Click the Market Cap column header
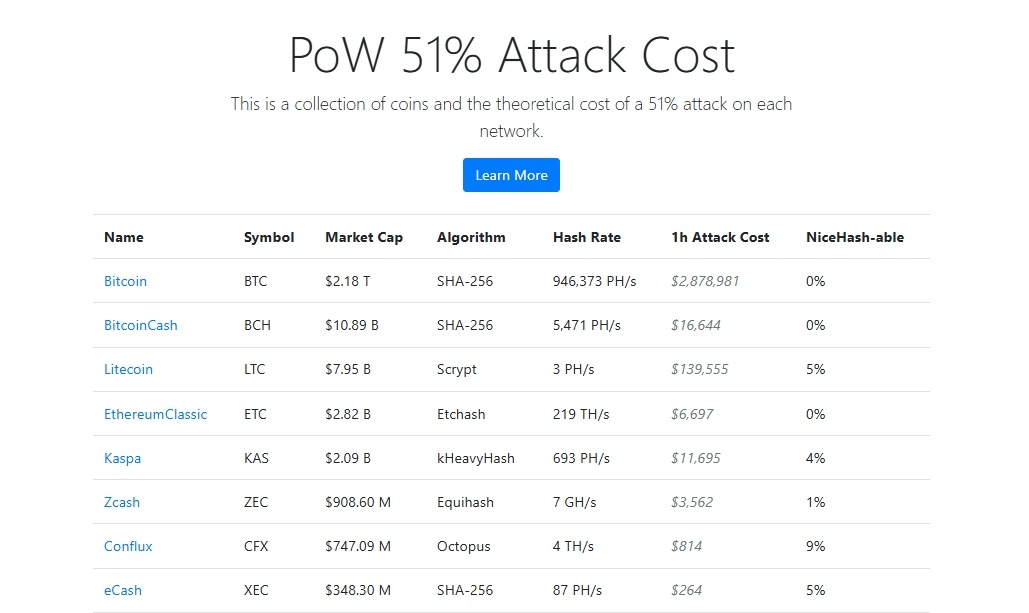The image size is (1029, 613). click(x=364, y=237)
